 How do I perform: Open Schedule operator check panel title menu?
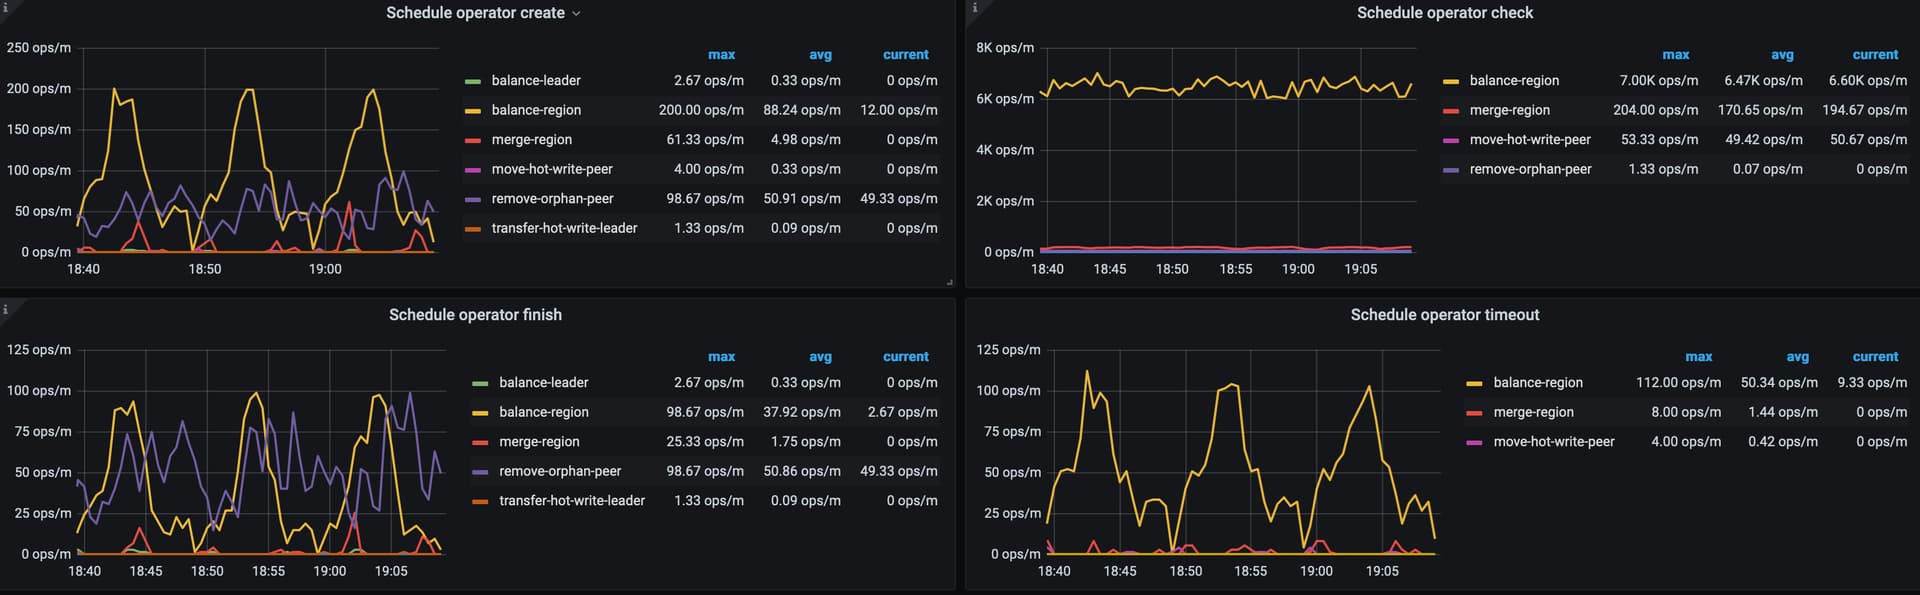tap(1444, 13)
